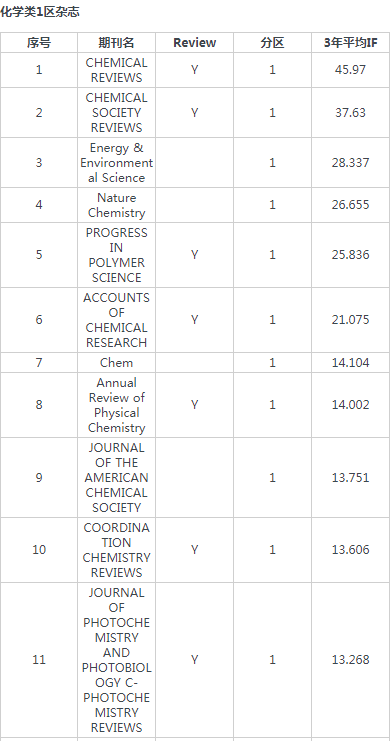The height and width of the screenshot is (741, 392).
Task: Select ACCOUNTS OF CHEMICAL RESEARCH cell
Action: click(x=116, y=320)
